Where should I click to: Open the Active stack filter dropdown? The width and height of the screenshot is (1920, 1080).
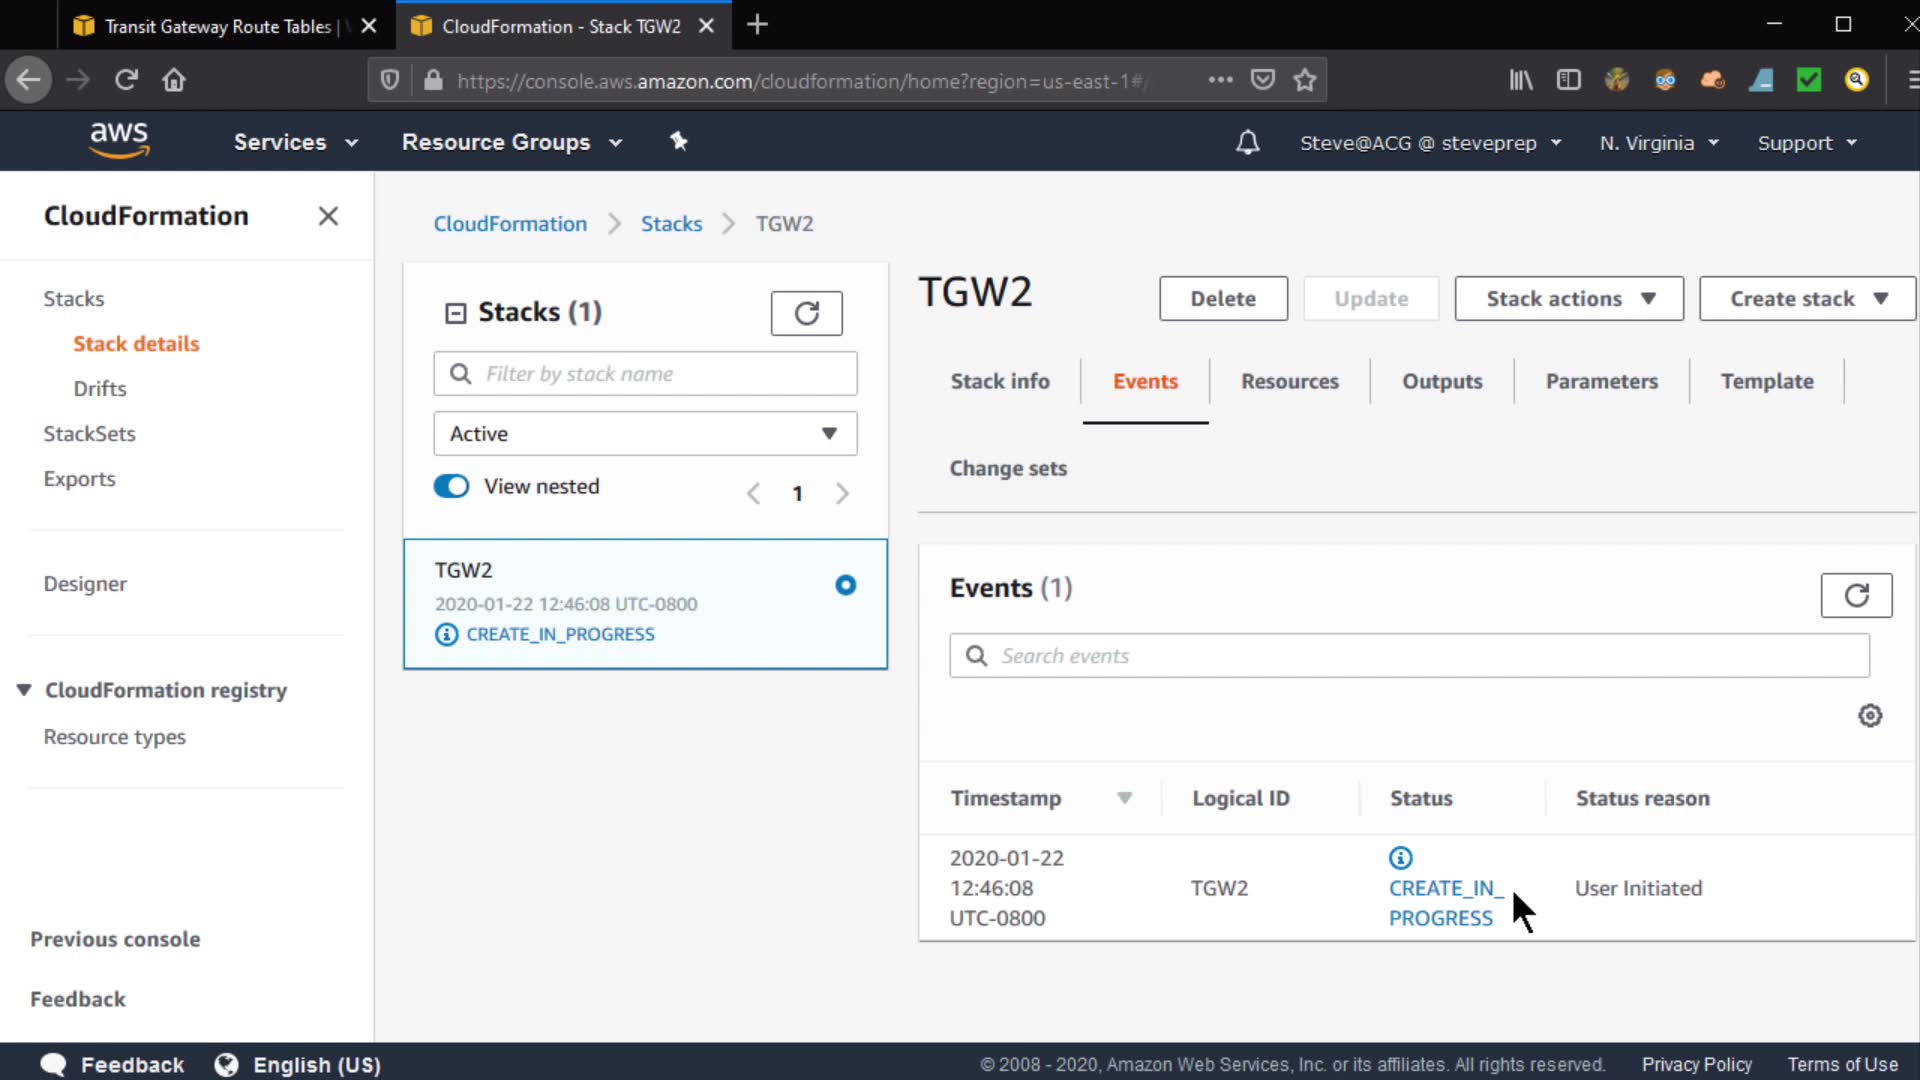pos(645,434)
